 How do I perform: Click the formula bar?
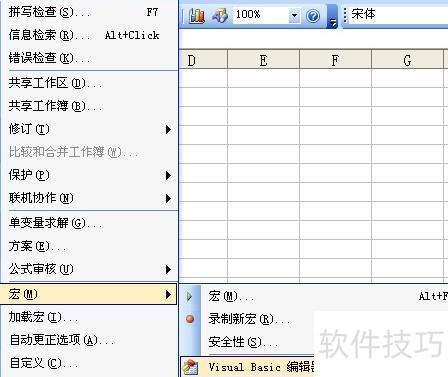point(313,39)
